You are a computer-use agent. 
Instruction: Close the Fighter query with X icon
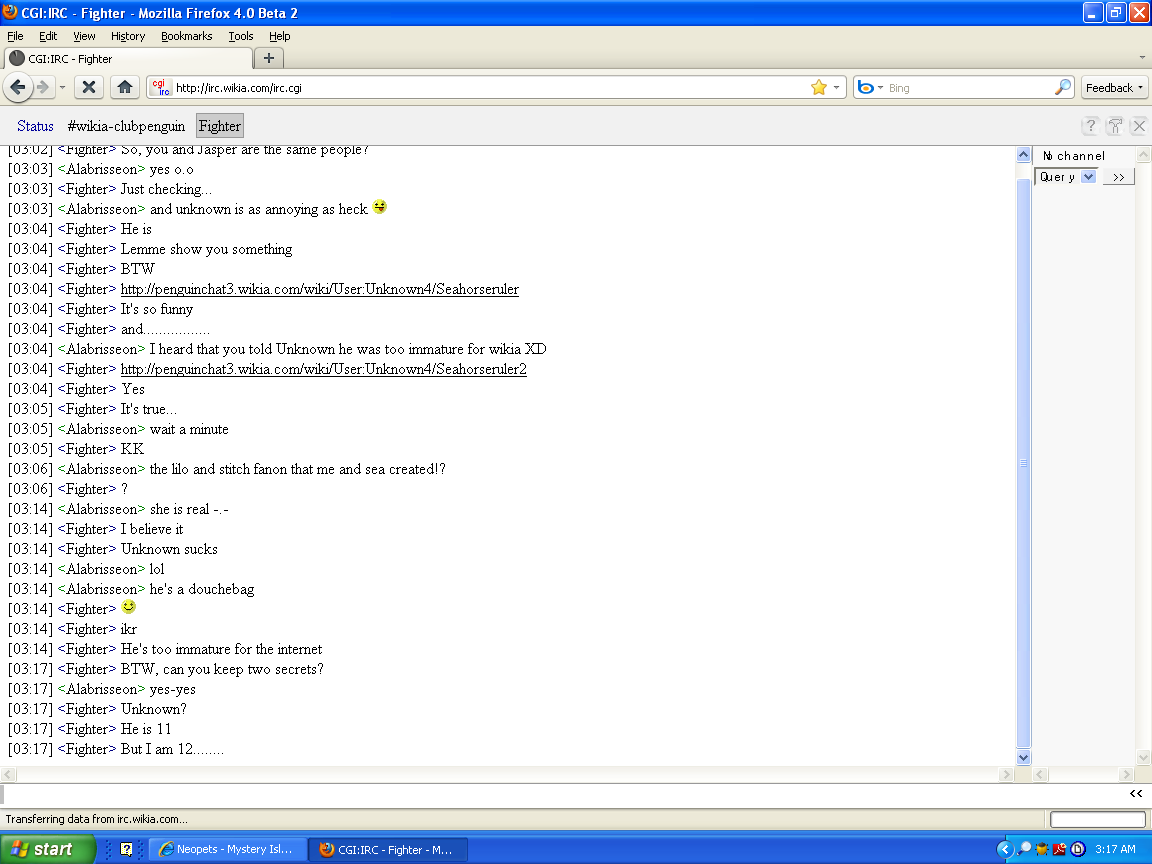click(x=1140, y=126)
